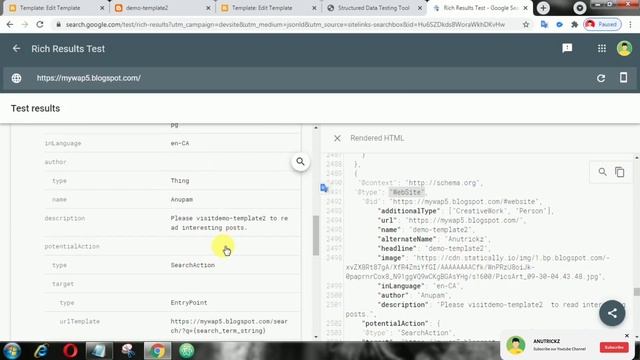Click the EntryPoint value text
The width and height of the screenshot is (640, 360).
(189, 303)
